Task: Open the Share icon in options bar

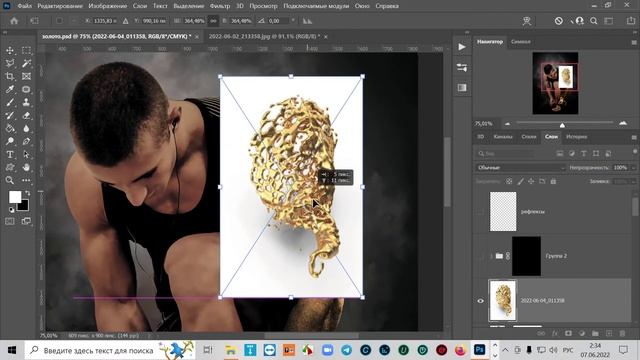Action: click(631, 21)
